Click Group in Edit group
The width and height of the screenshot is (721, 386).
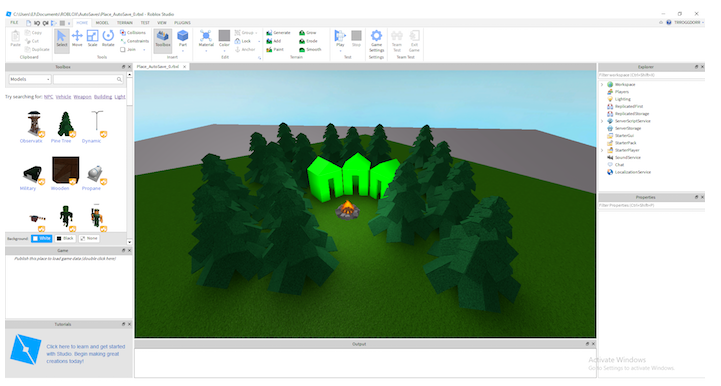(x=244, y=33)
